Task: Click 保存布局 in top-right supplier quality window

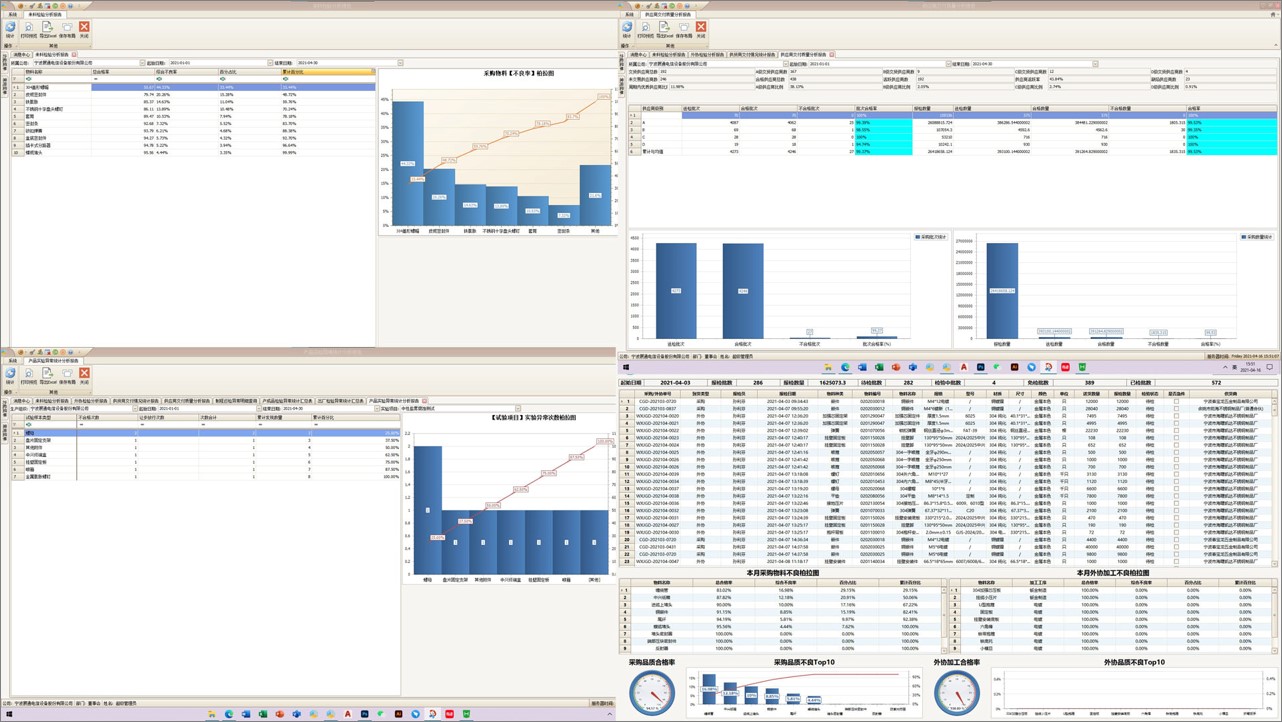Action: point(684,29)
